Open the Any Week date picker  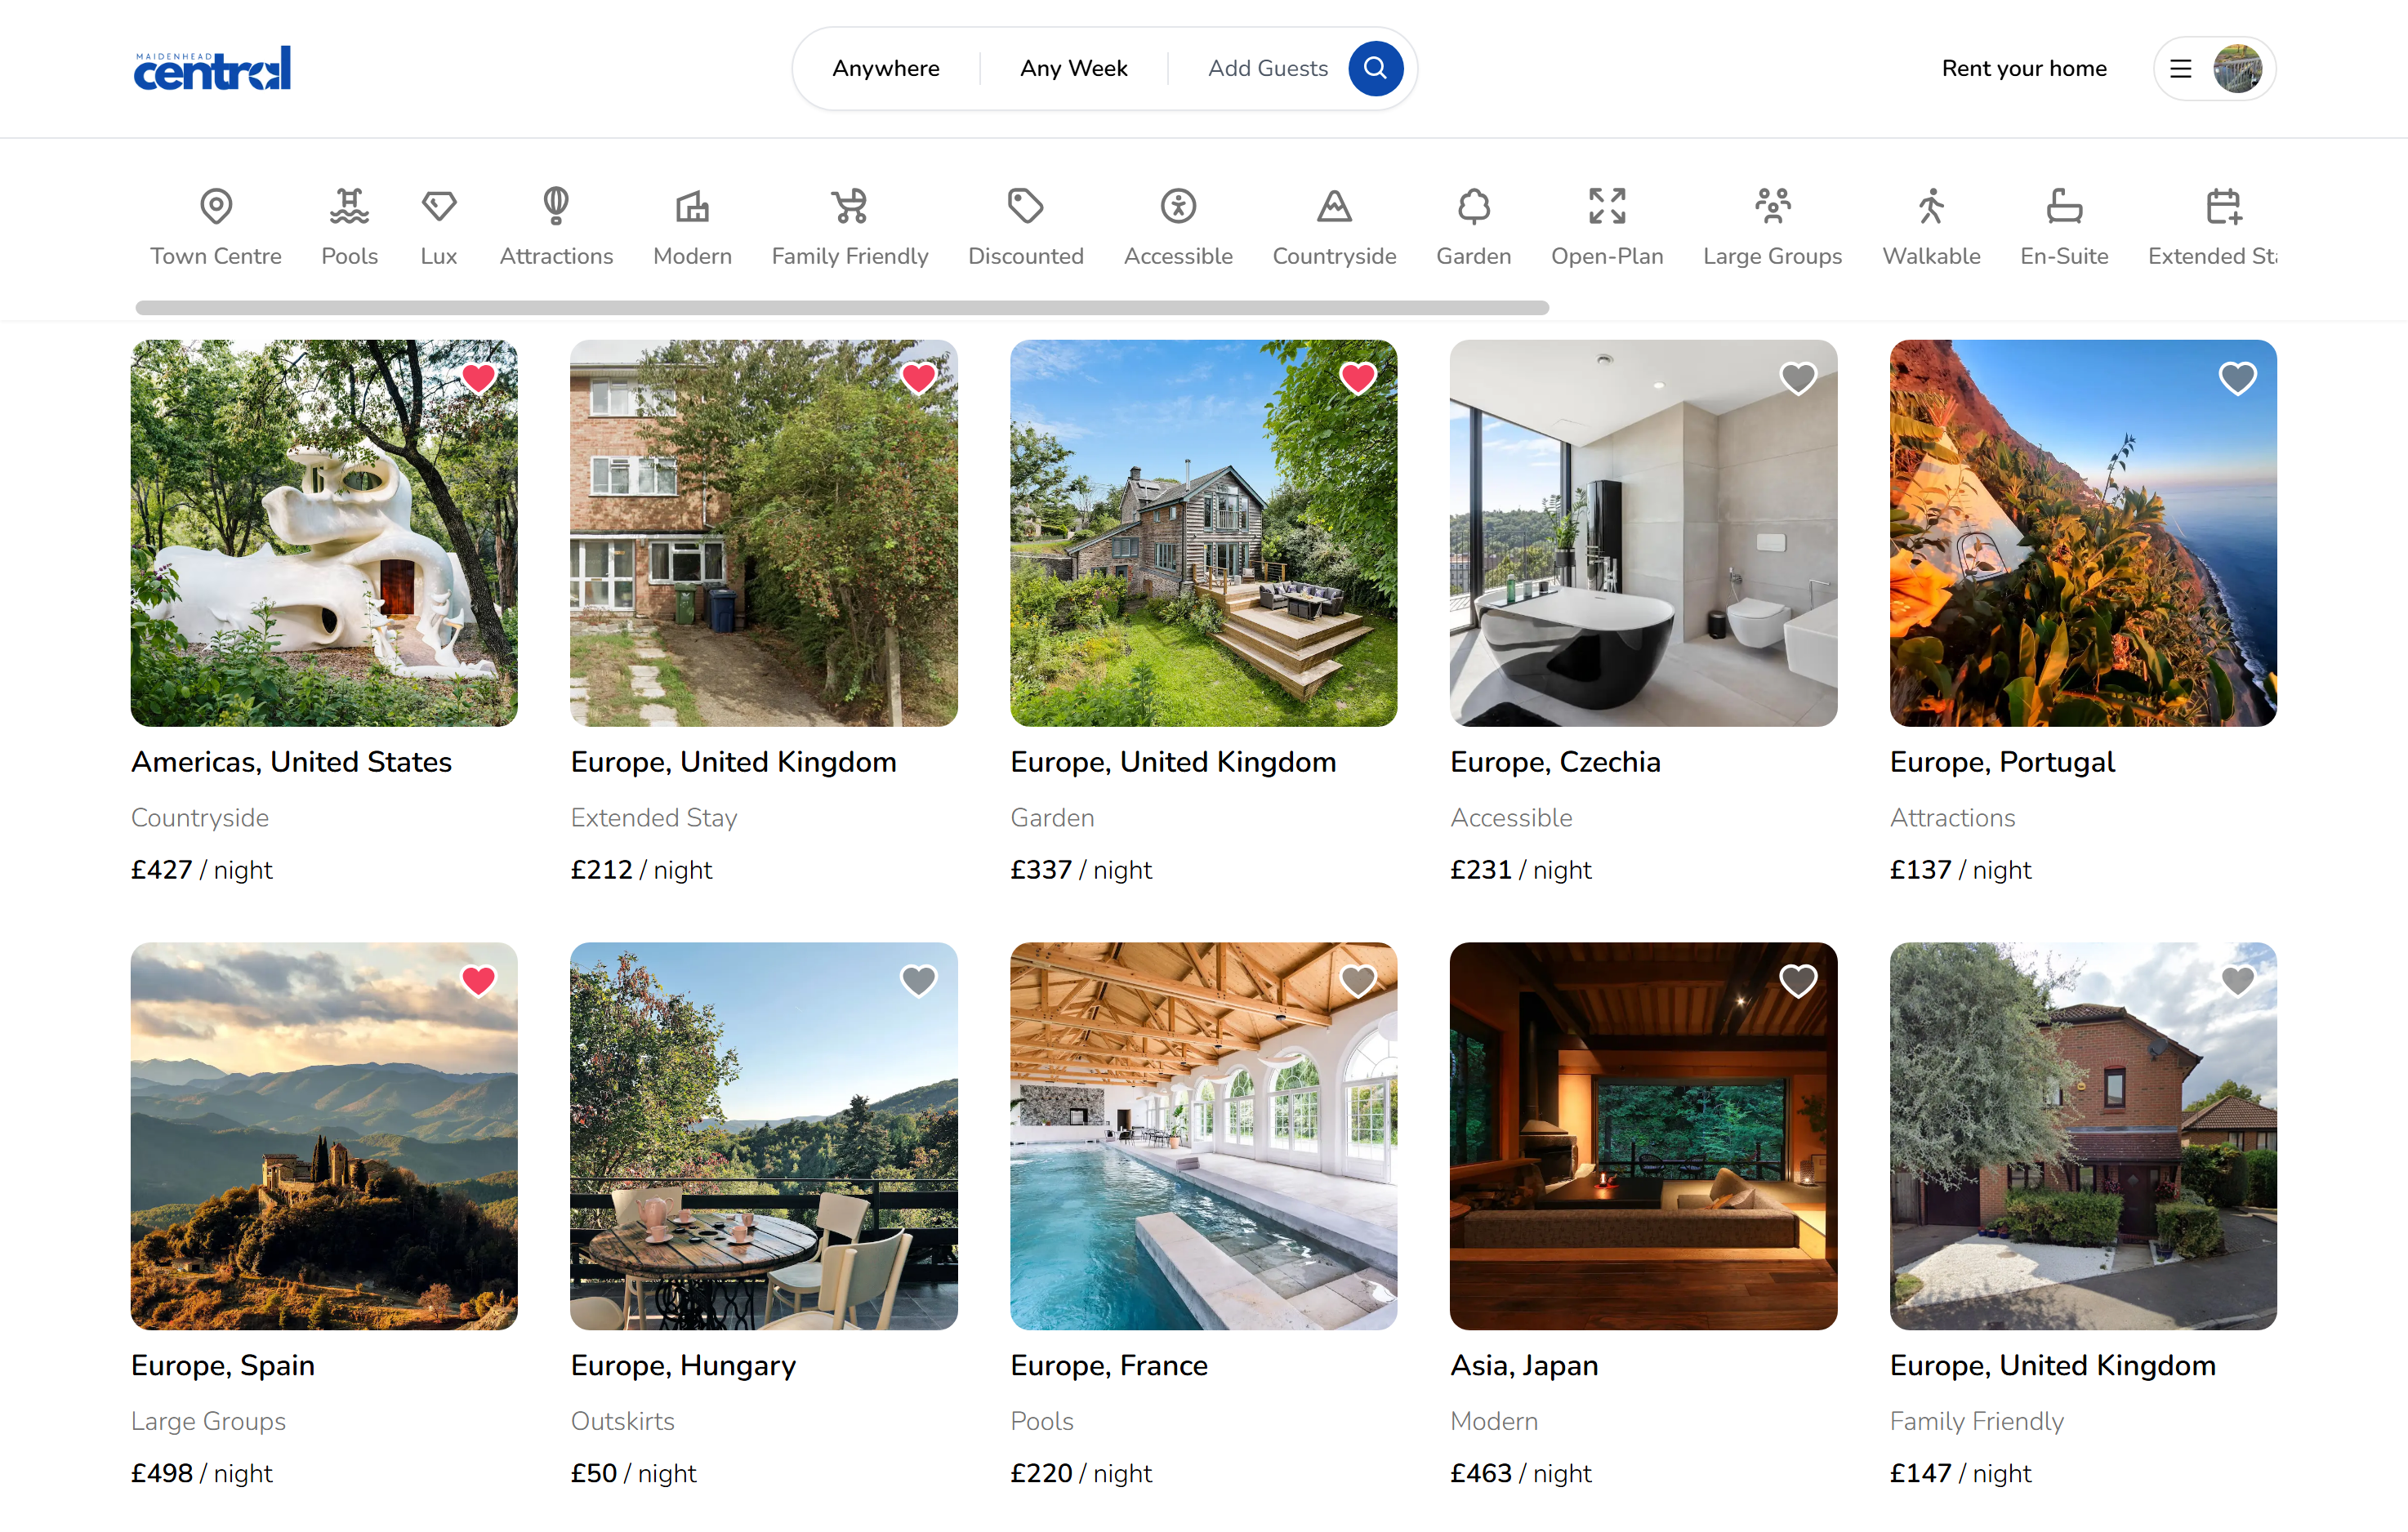1073,68
